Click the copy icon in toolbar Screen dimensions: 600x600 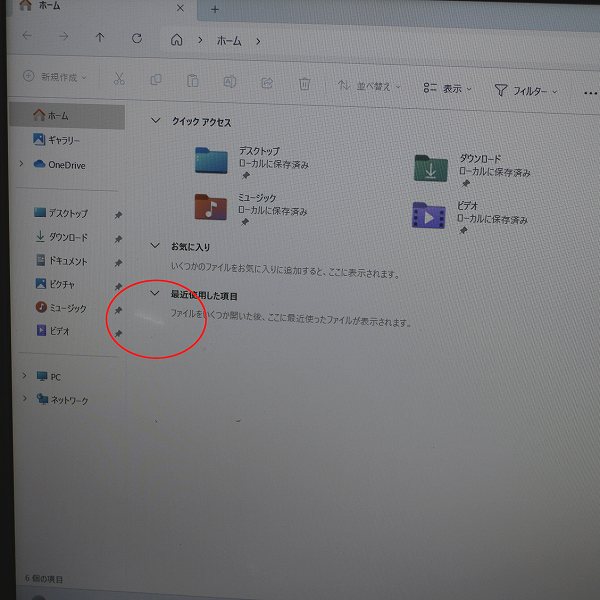click(x=155, y=80)
